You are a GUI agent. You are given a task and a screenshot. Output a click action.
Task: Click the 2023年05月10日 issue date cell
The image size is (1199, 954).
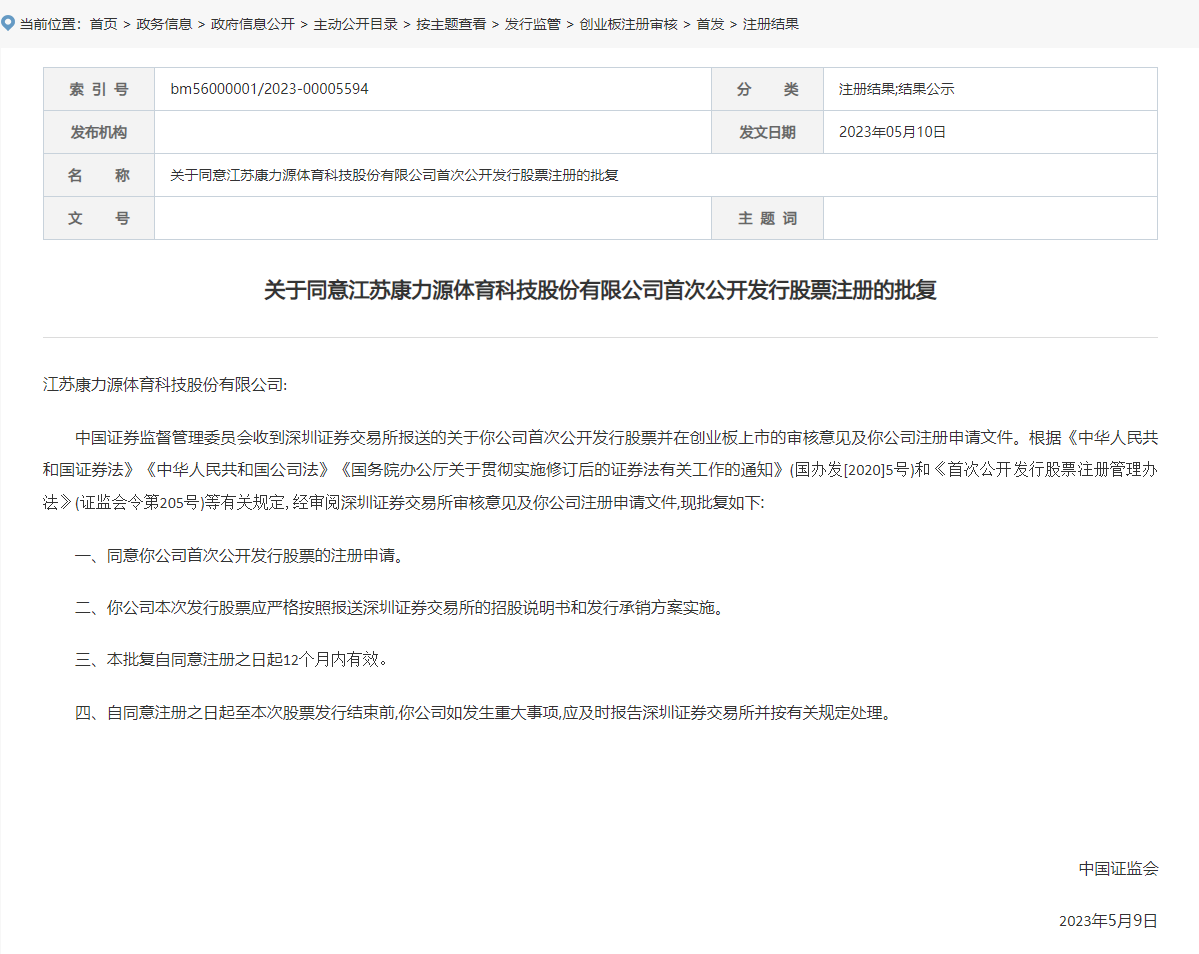tap(892, 132)
